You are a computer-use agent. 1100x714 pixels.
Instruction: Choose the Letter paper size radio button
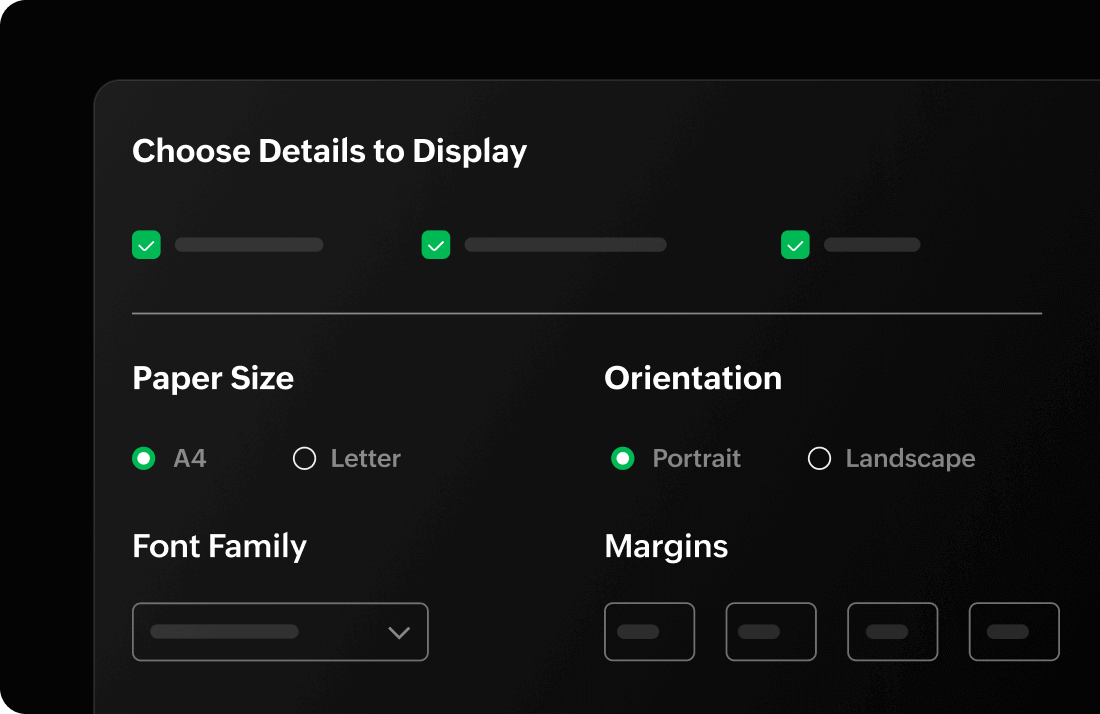point(304,459)
